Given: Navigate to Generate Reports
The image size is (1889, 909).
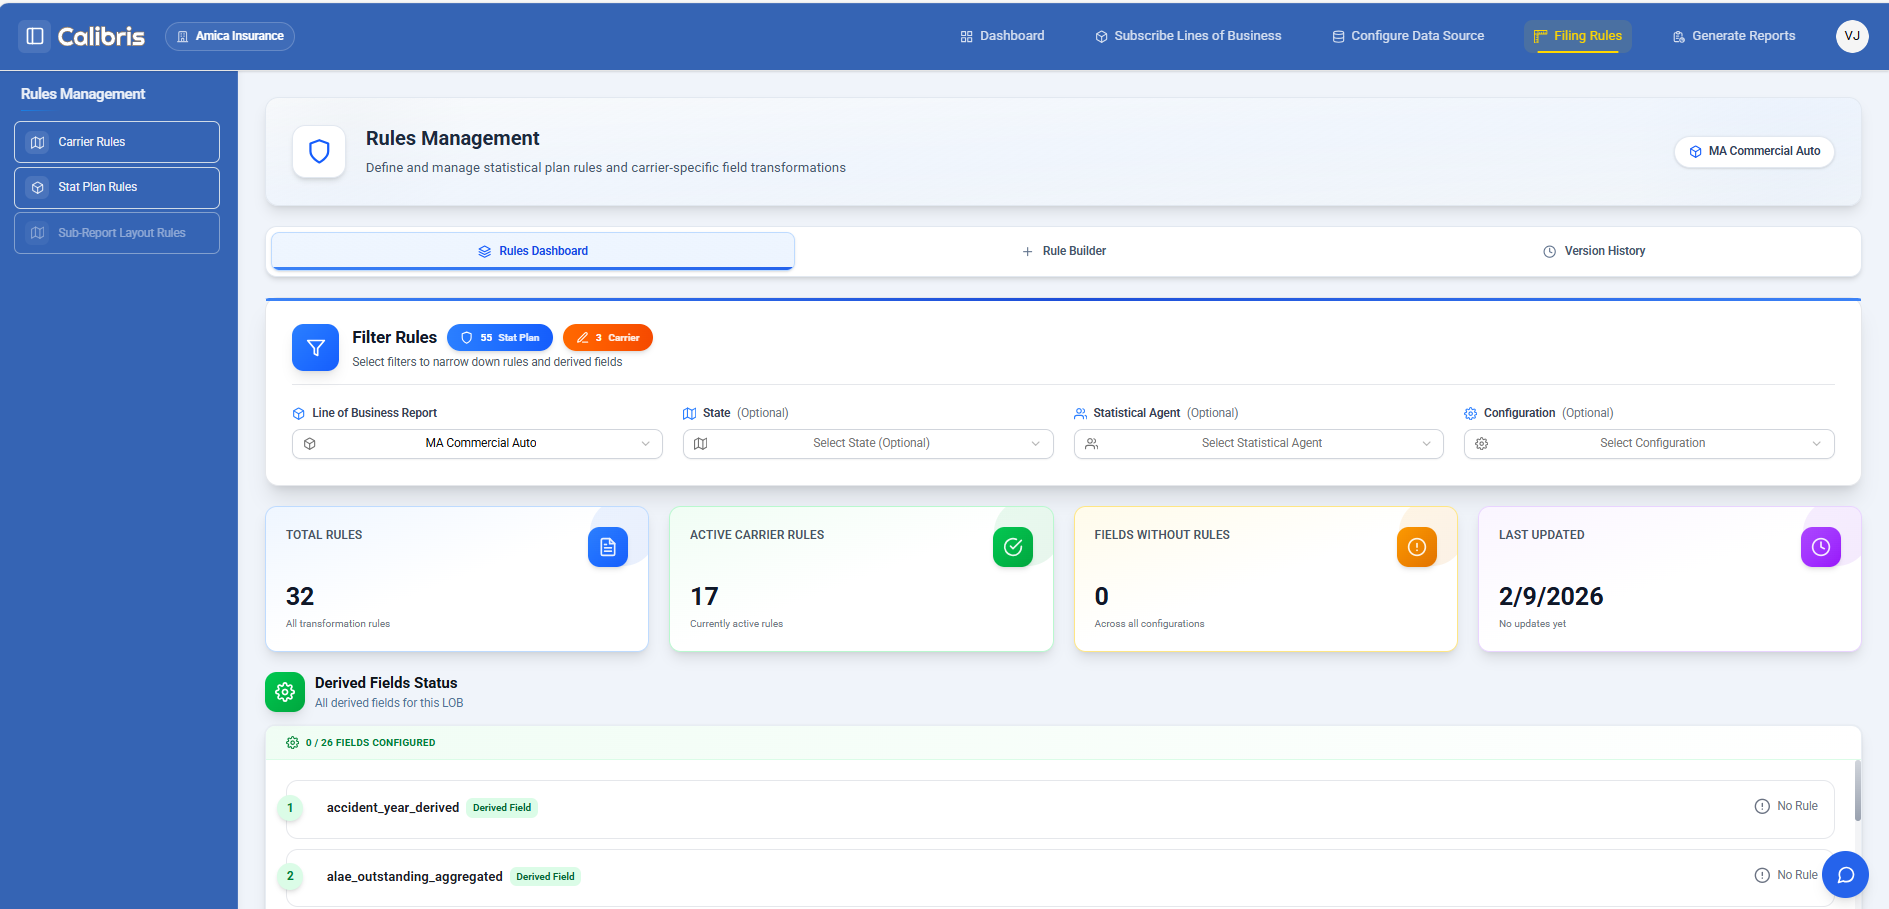Looking at the screenshot, I should click(1733, 36).
